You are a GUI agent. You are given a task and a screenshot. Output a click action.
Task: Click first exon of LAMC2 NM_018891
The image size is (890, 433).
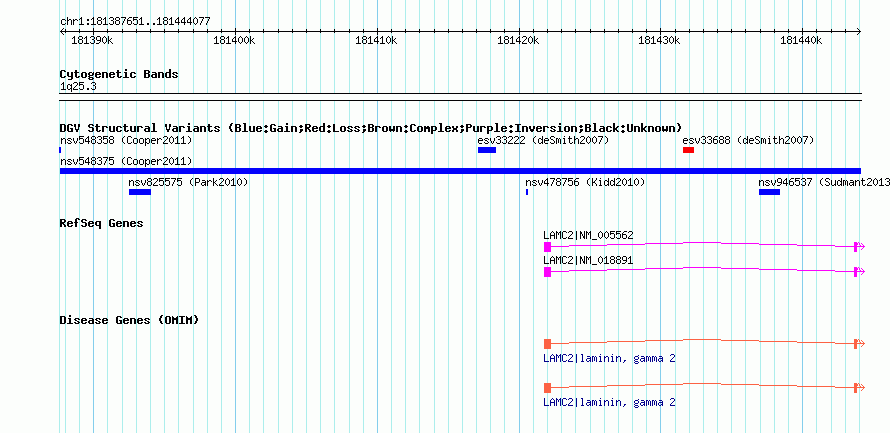point(547,272)
